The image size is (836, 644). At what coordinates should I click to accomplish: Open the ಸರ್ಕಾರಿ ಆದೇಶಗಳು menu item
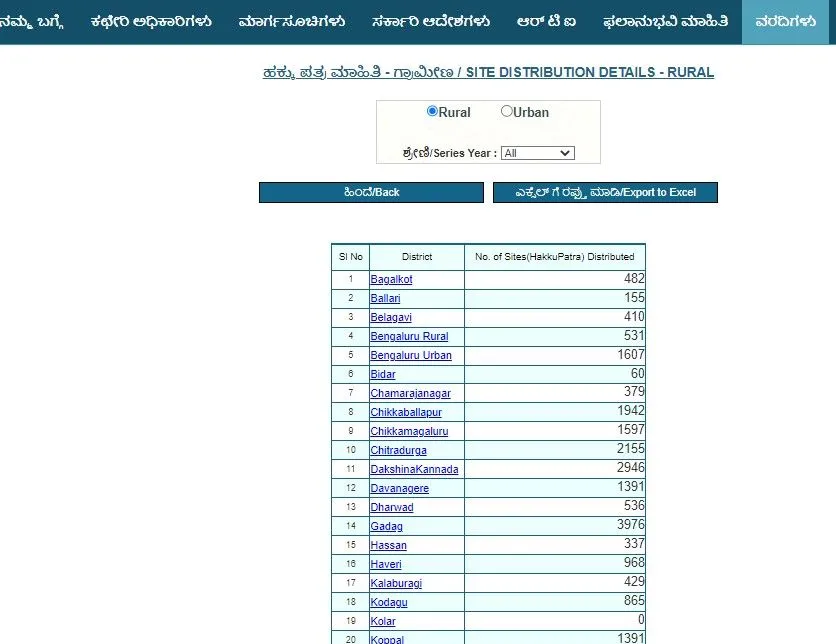[x=430, y=21]
